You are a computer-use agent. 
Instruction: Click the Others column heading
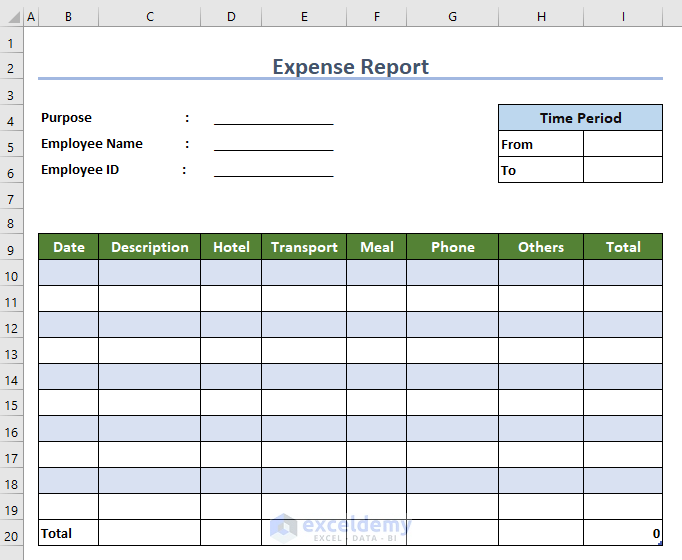[x=541, y=247]
